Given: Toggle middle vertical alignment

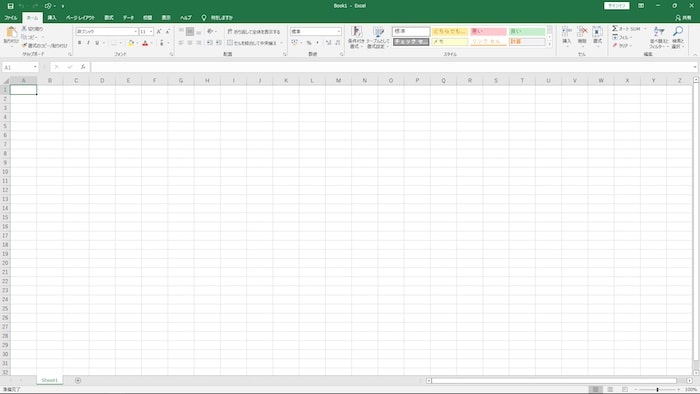Looking at the screenshot, I should tap(190, 32).
